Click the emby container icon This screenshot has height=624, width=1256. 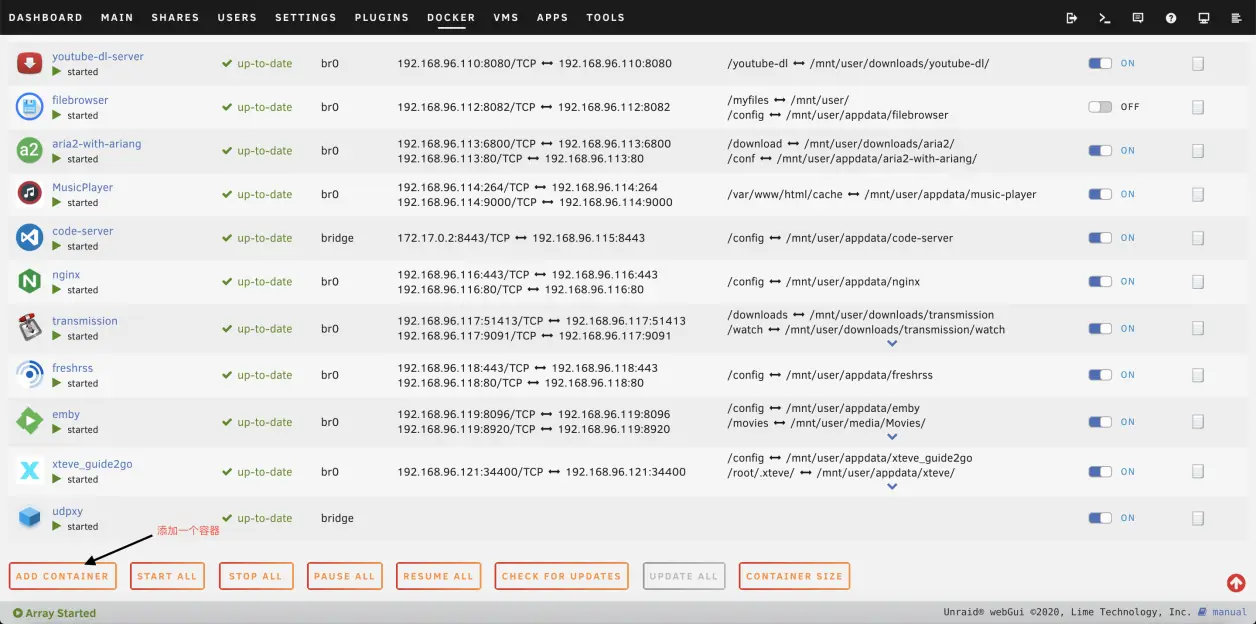[29, 421]
